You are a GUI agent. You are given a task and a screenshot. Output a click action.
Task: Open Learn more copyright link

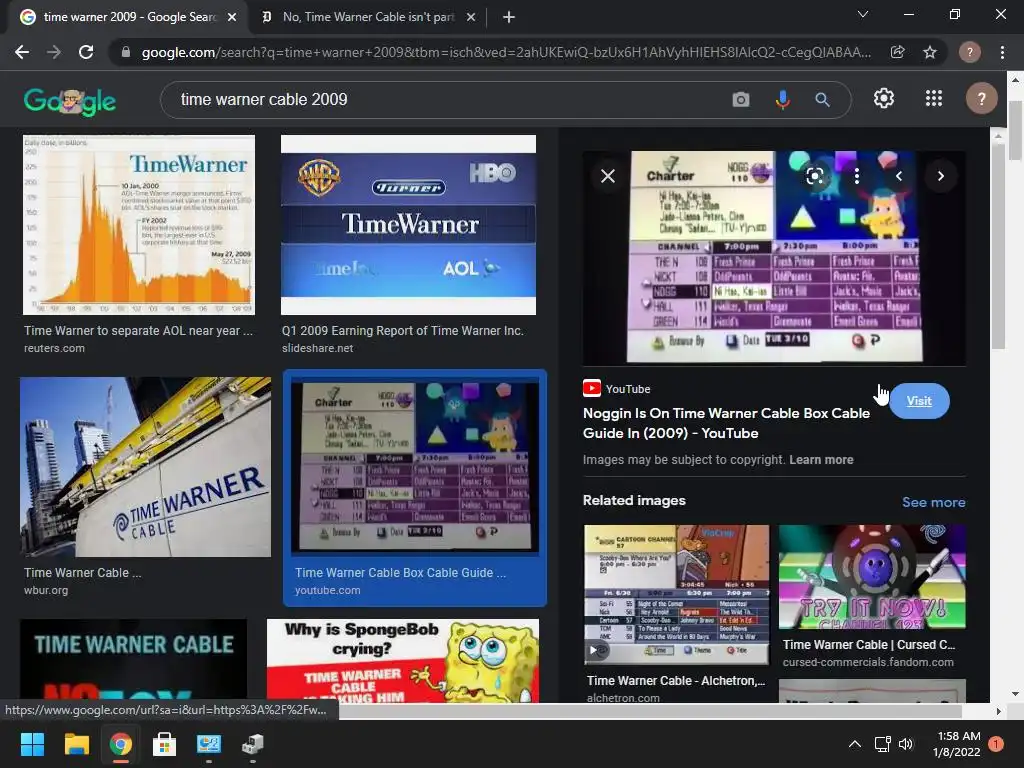pos(821,460)
